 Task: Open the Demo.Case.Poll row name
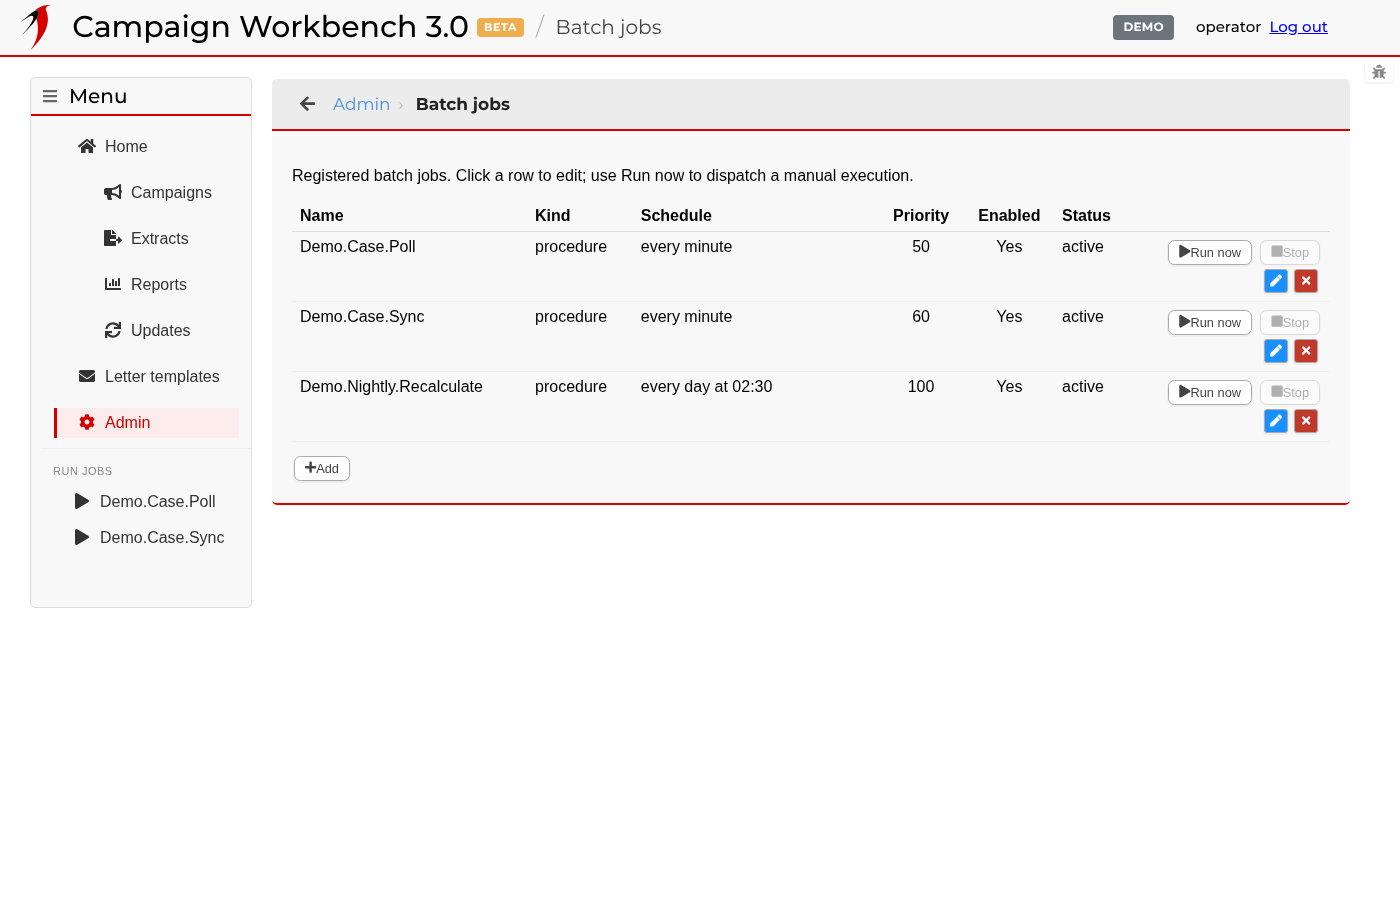(358, 247)
